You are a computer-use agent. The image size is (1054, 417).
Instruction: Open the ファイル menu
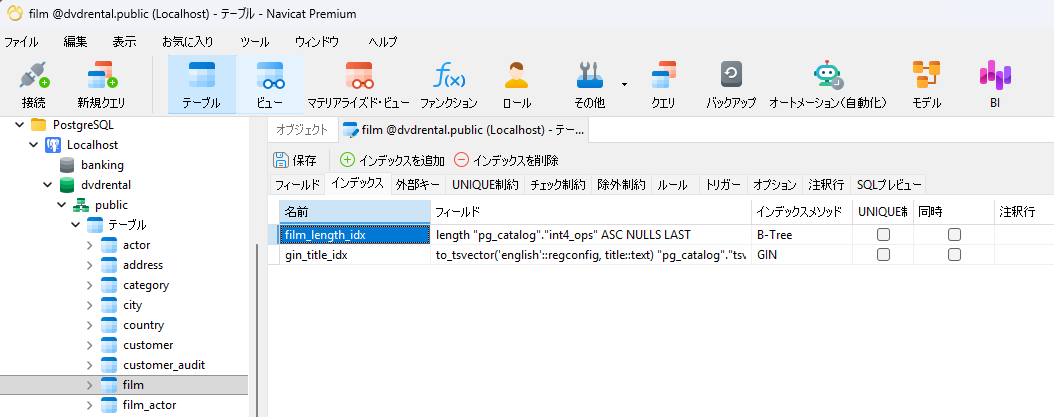click(x=21, y=42)
